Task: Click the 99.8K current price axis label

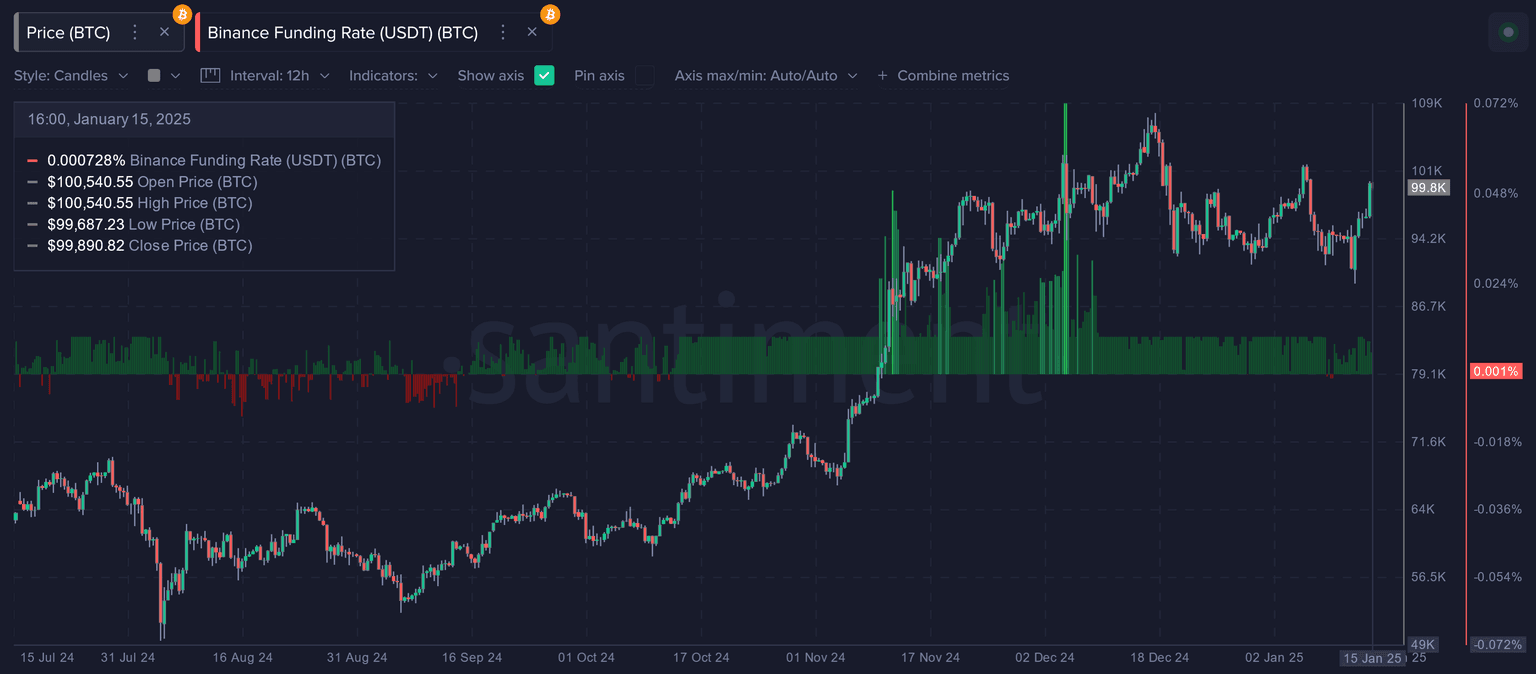Action: click(1427, 187)
